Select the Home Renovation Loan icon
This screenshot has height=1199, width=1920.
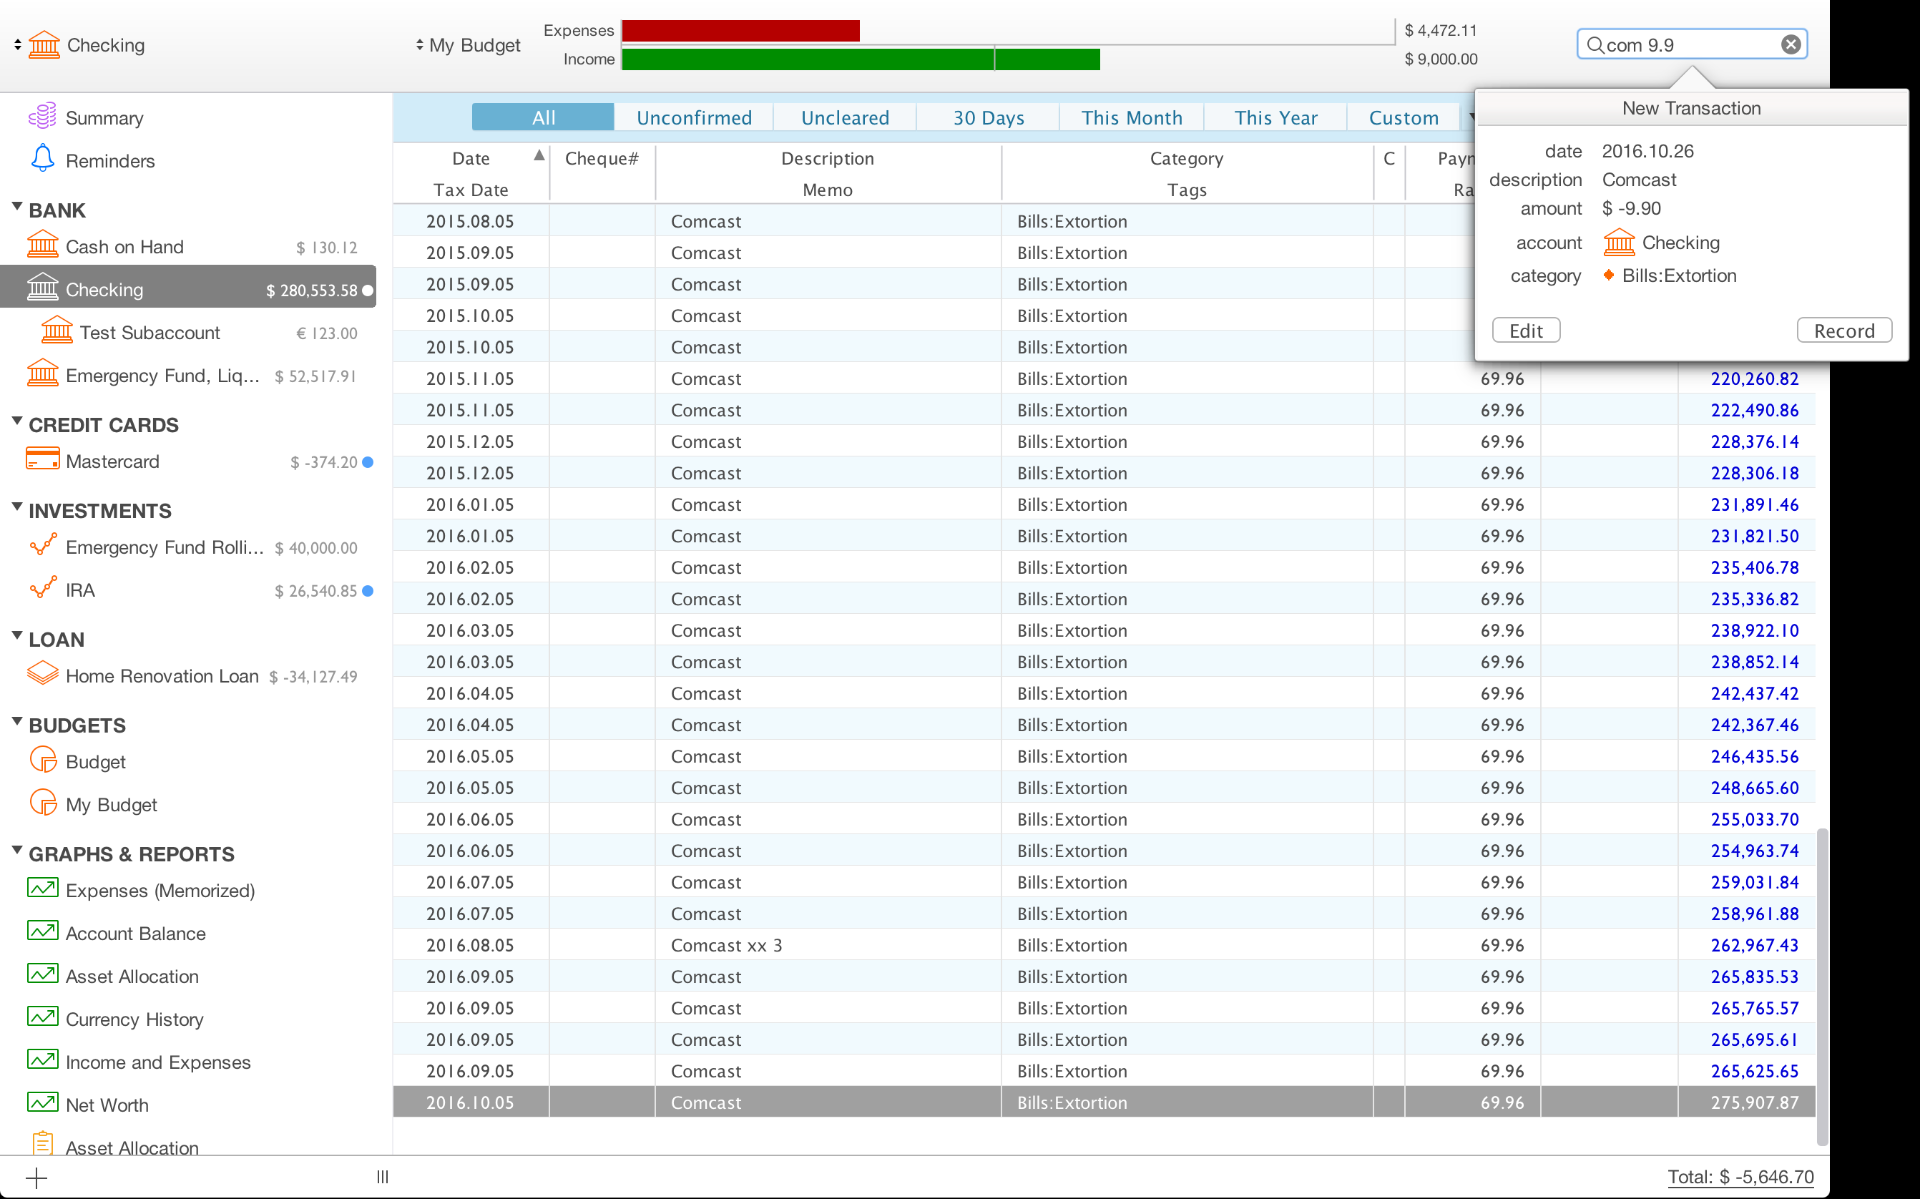[42, 674]
